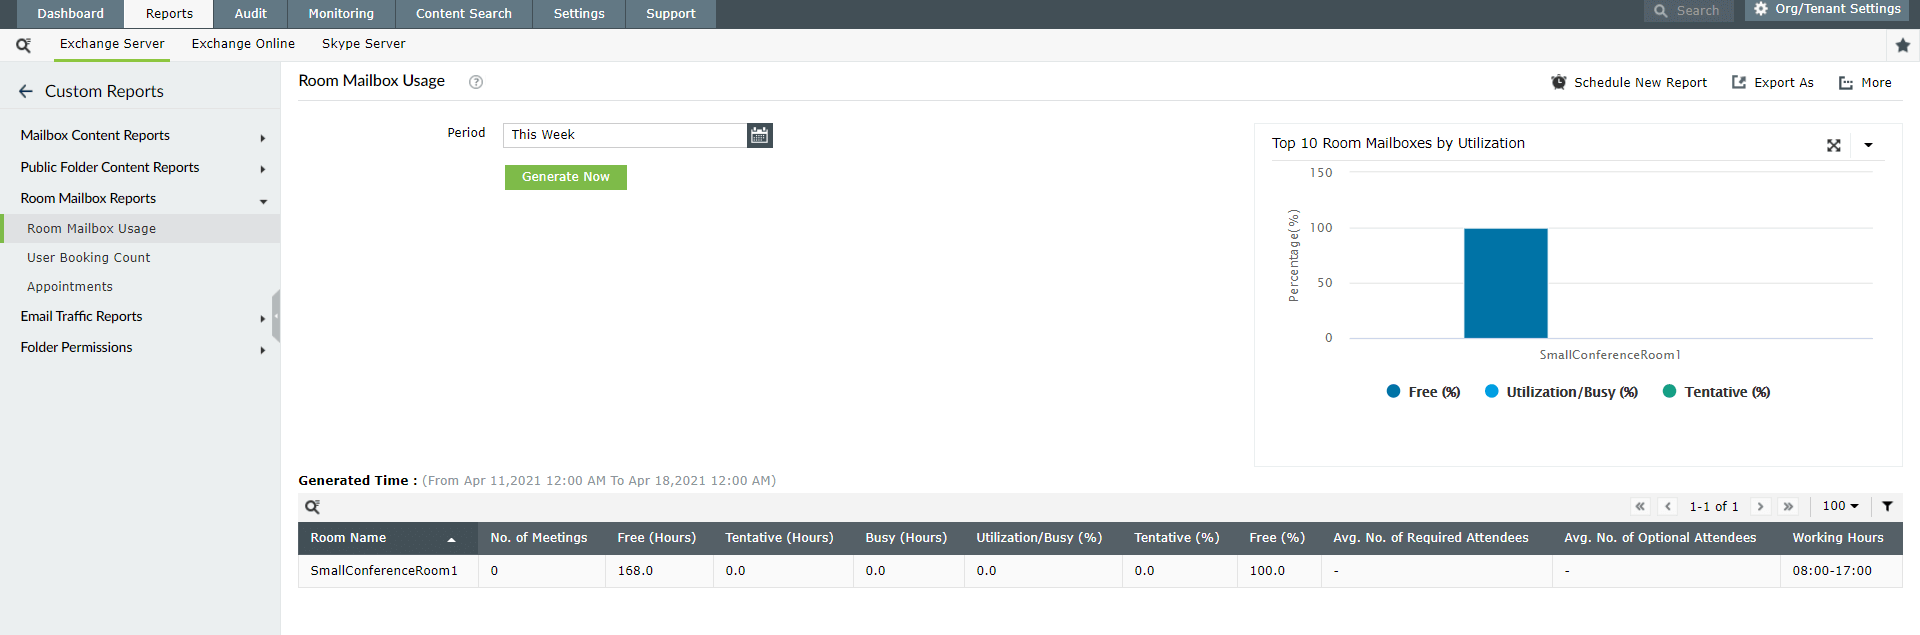Click the top Search box
This screenshot has width=1920, height=635.
coord(1688,10)
